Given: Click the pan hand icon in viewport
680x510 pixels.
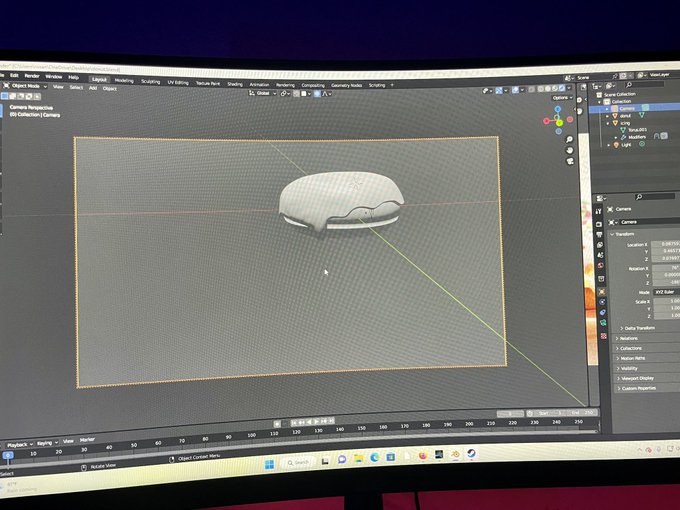Looking at the screenshot, I should [570, 150].
